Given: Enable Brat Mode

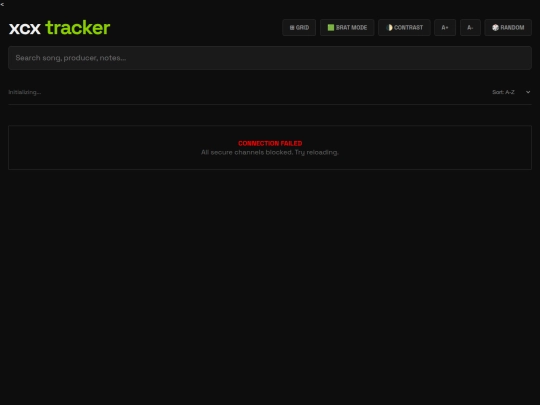Looking at the screenshot, I should (x=347, y=28).
